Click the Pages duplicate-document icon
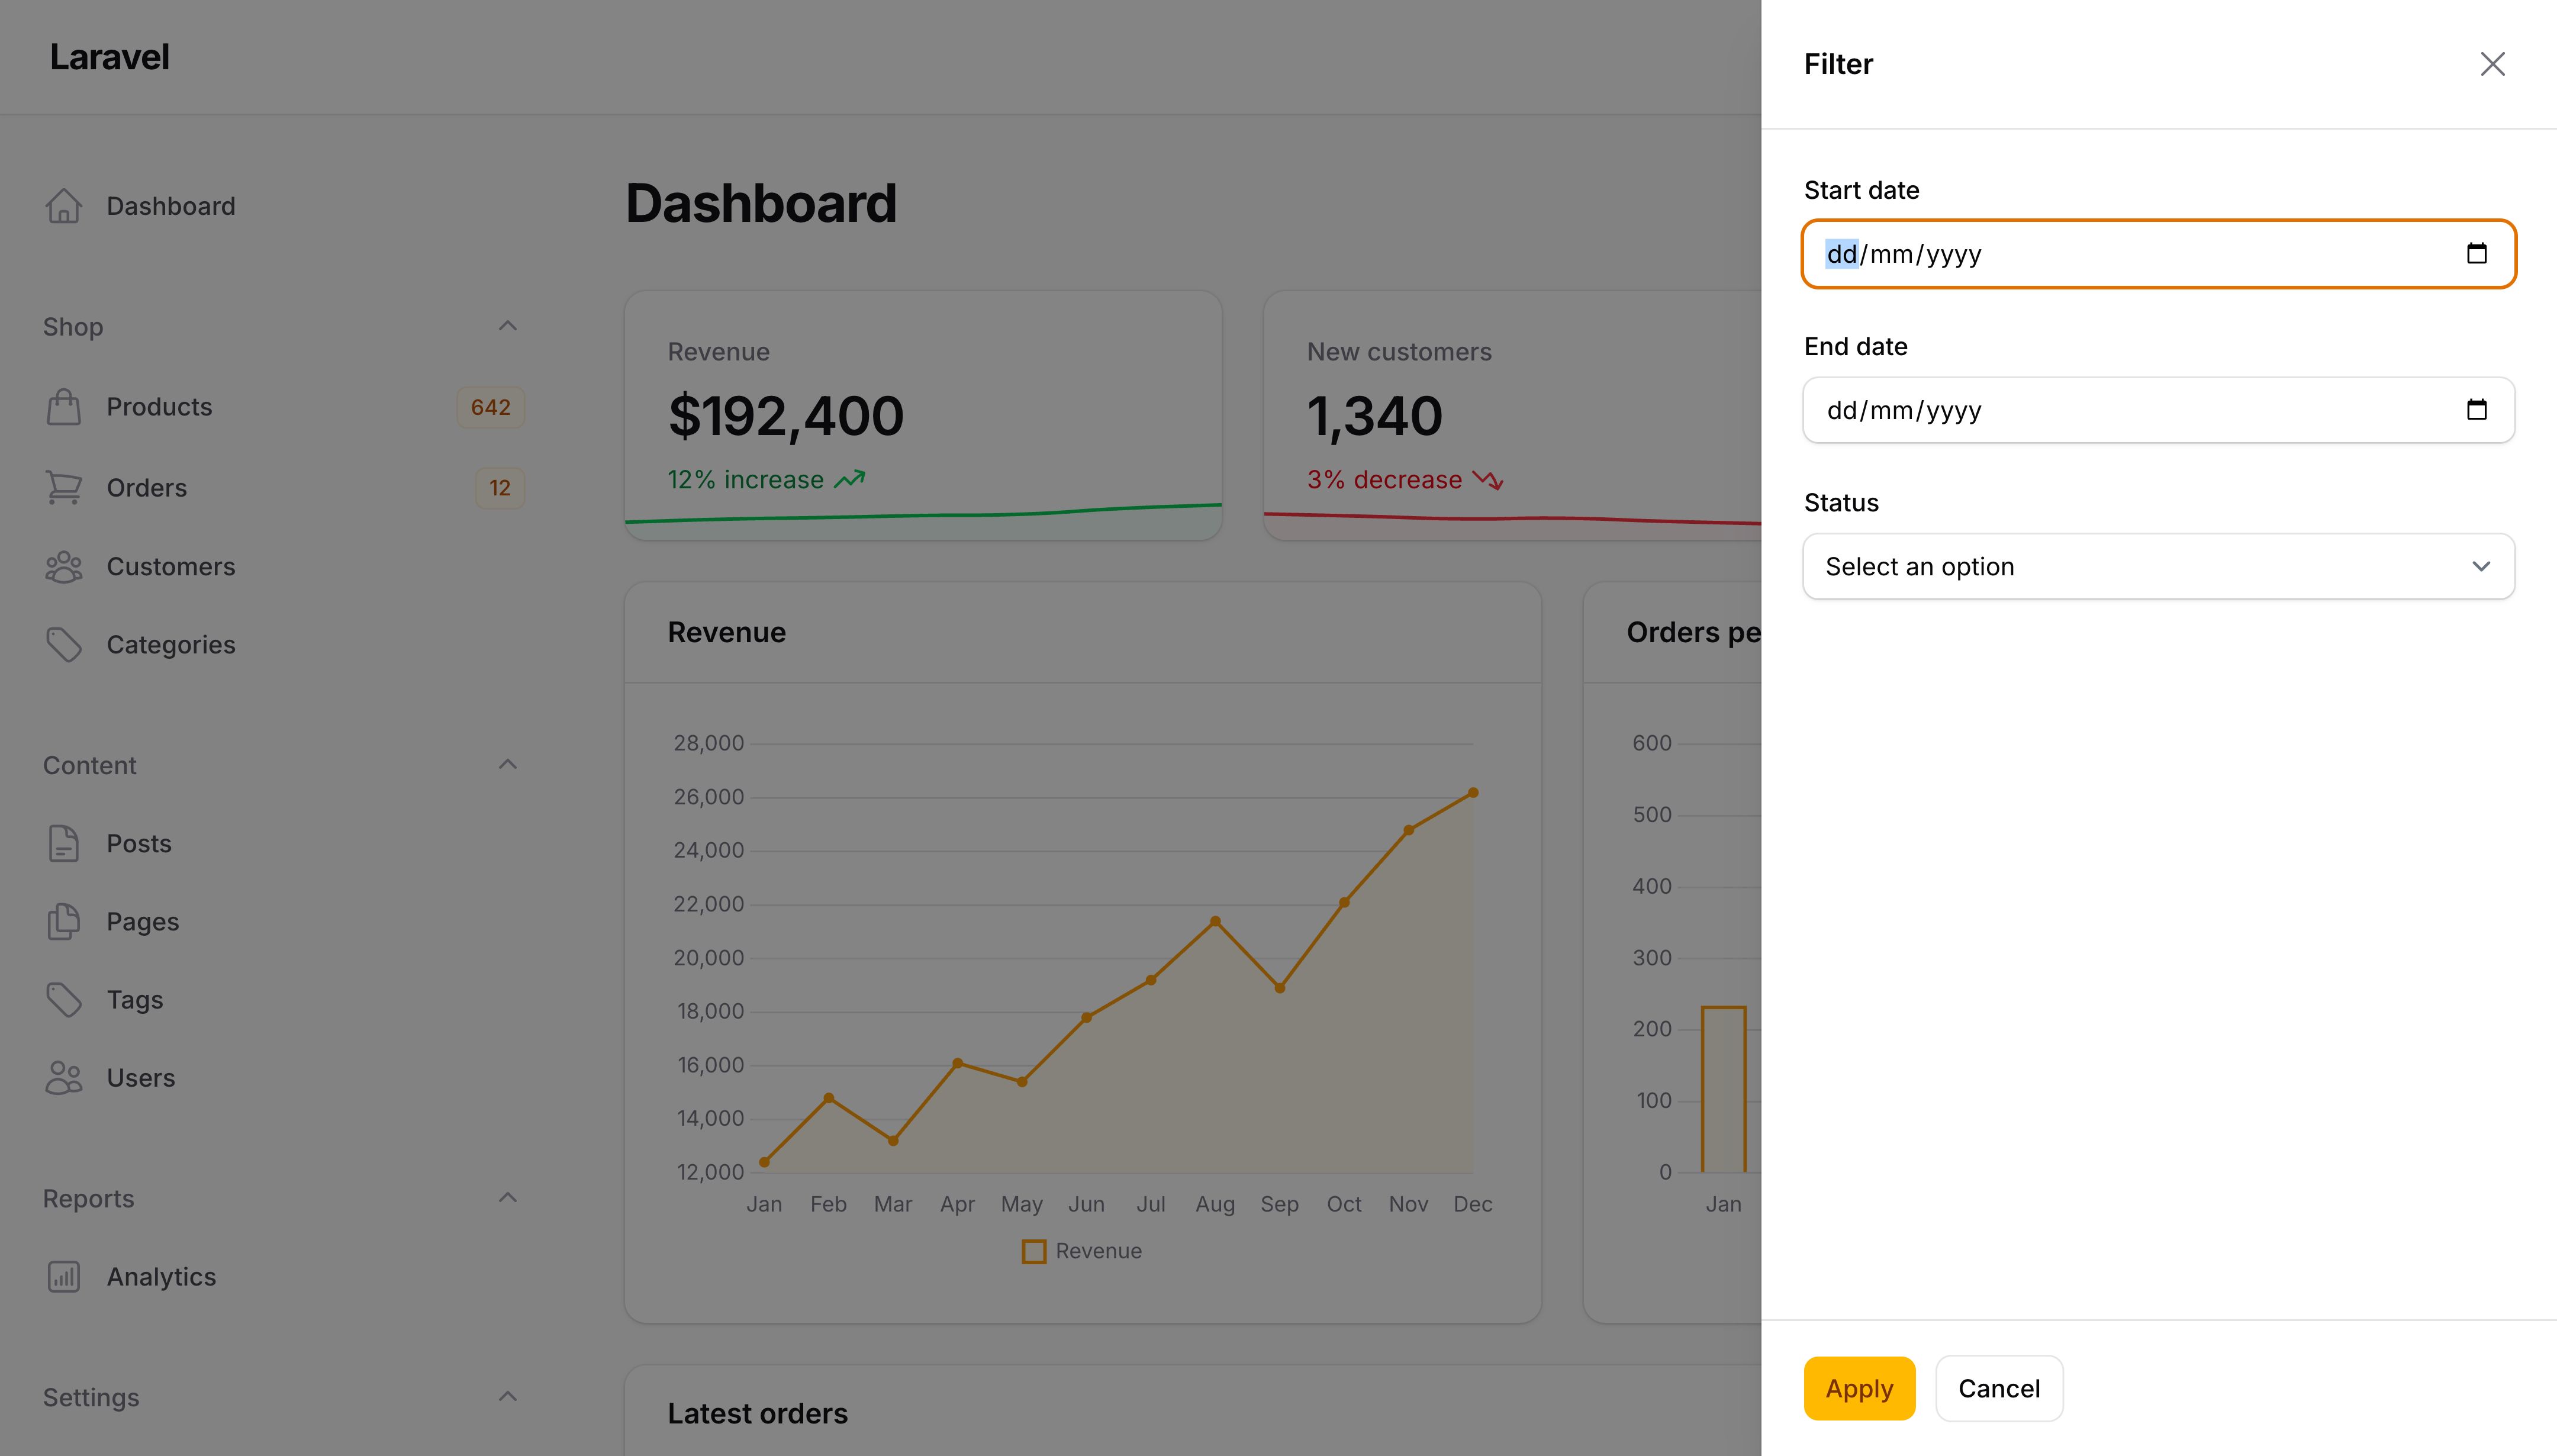The width and height of the screenshot is (2557, 1456). pyautogui.click(x=64, y=921)
